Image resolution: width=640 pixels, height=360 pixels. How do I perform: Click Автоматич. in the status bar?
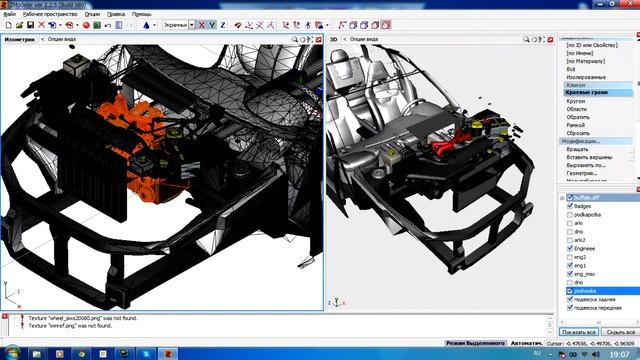[x=527, y=343]
